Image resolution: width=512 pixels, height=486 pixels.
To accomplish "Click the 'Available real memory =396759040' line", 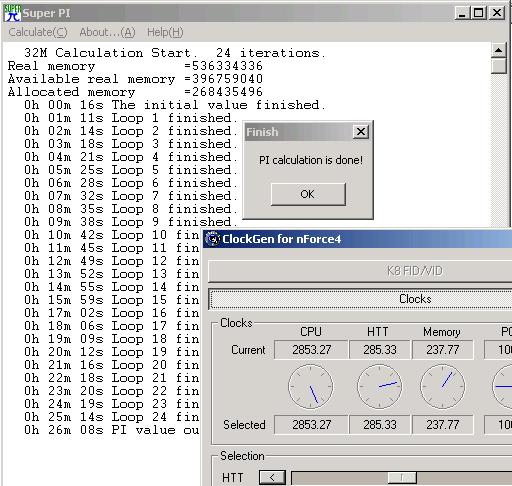I will click(x=135, y=79).
